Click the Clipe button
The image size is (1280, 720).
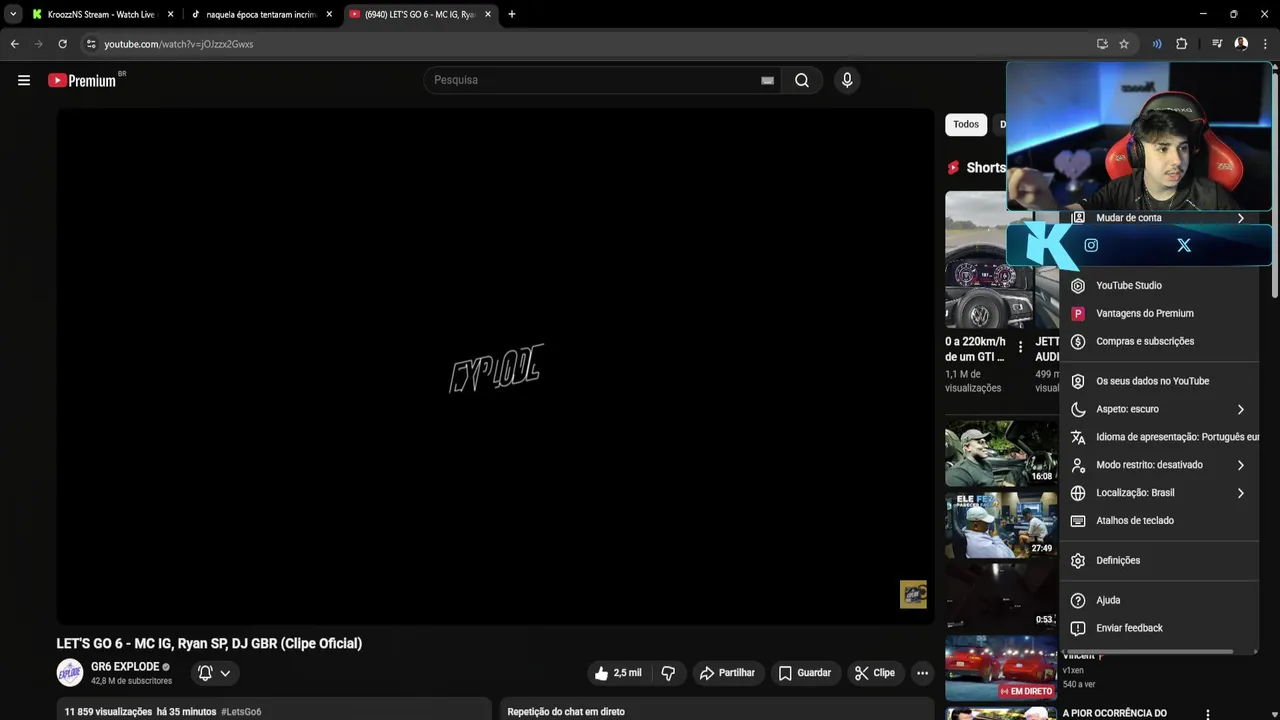[875, 673]
